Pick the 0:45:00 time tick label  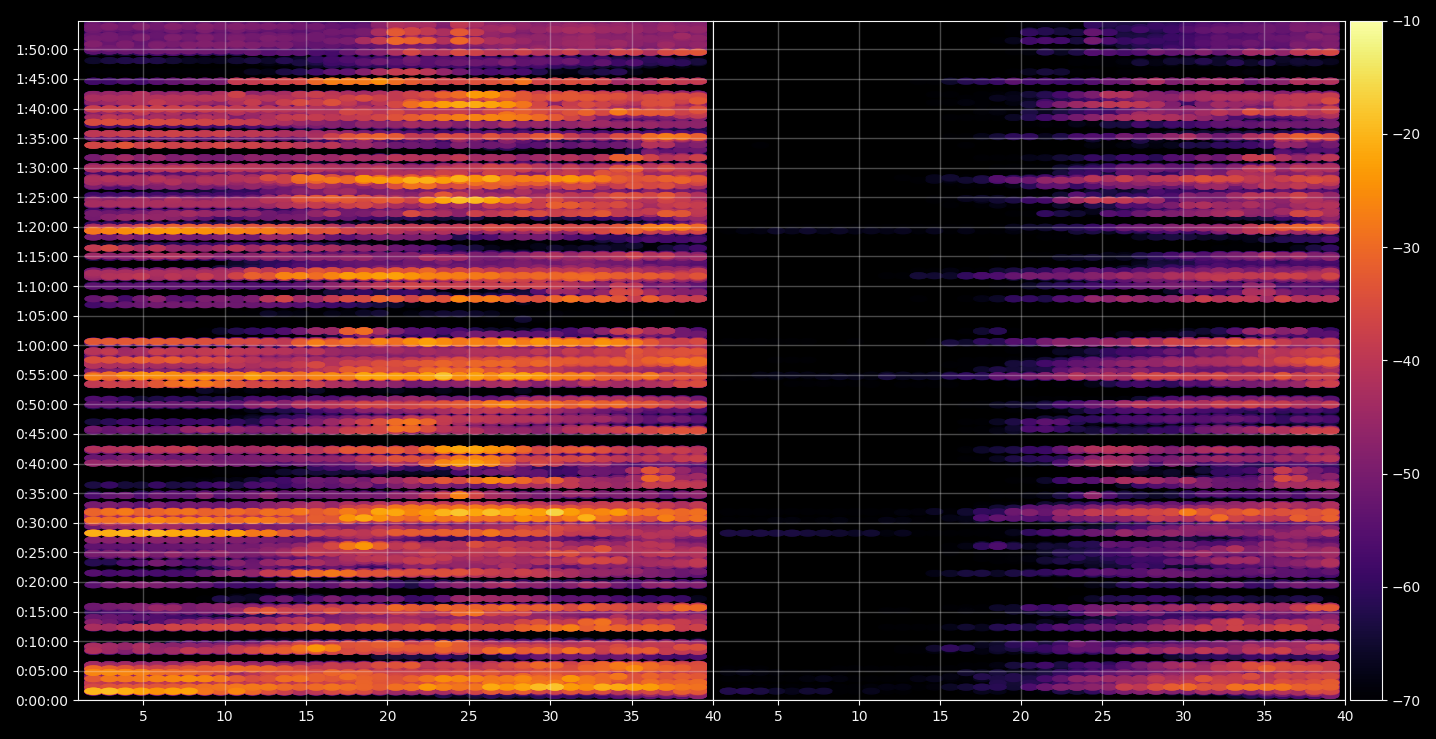[x=42, y=434]
